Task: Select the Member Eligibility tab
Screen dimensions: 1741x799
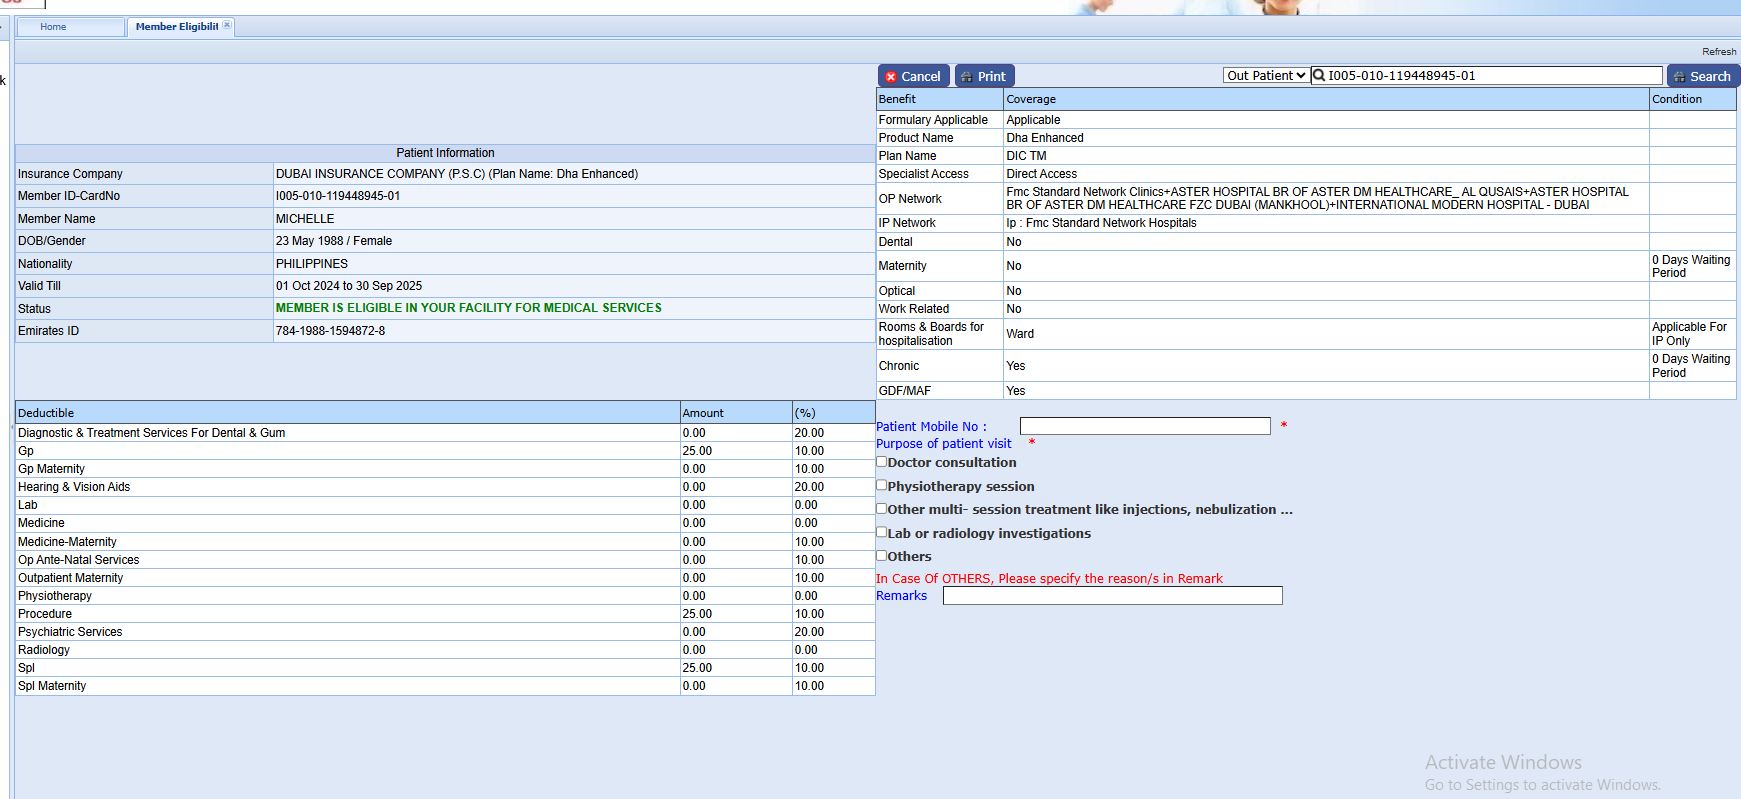Action: pyautogui.click(x=176, y=27)
